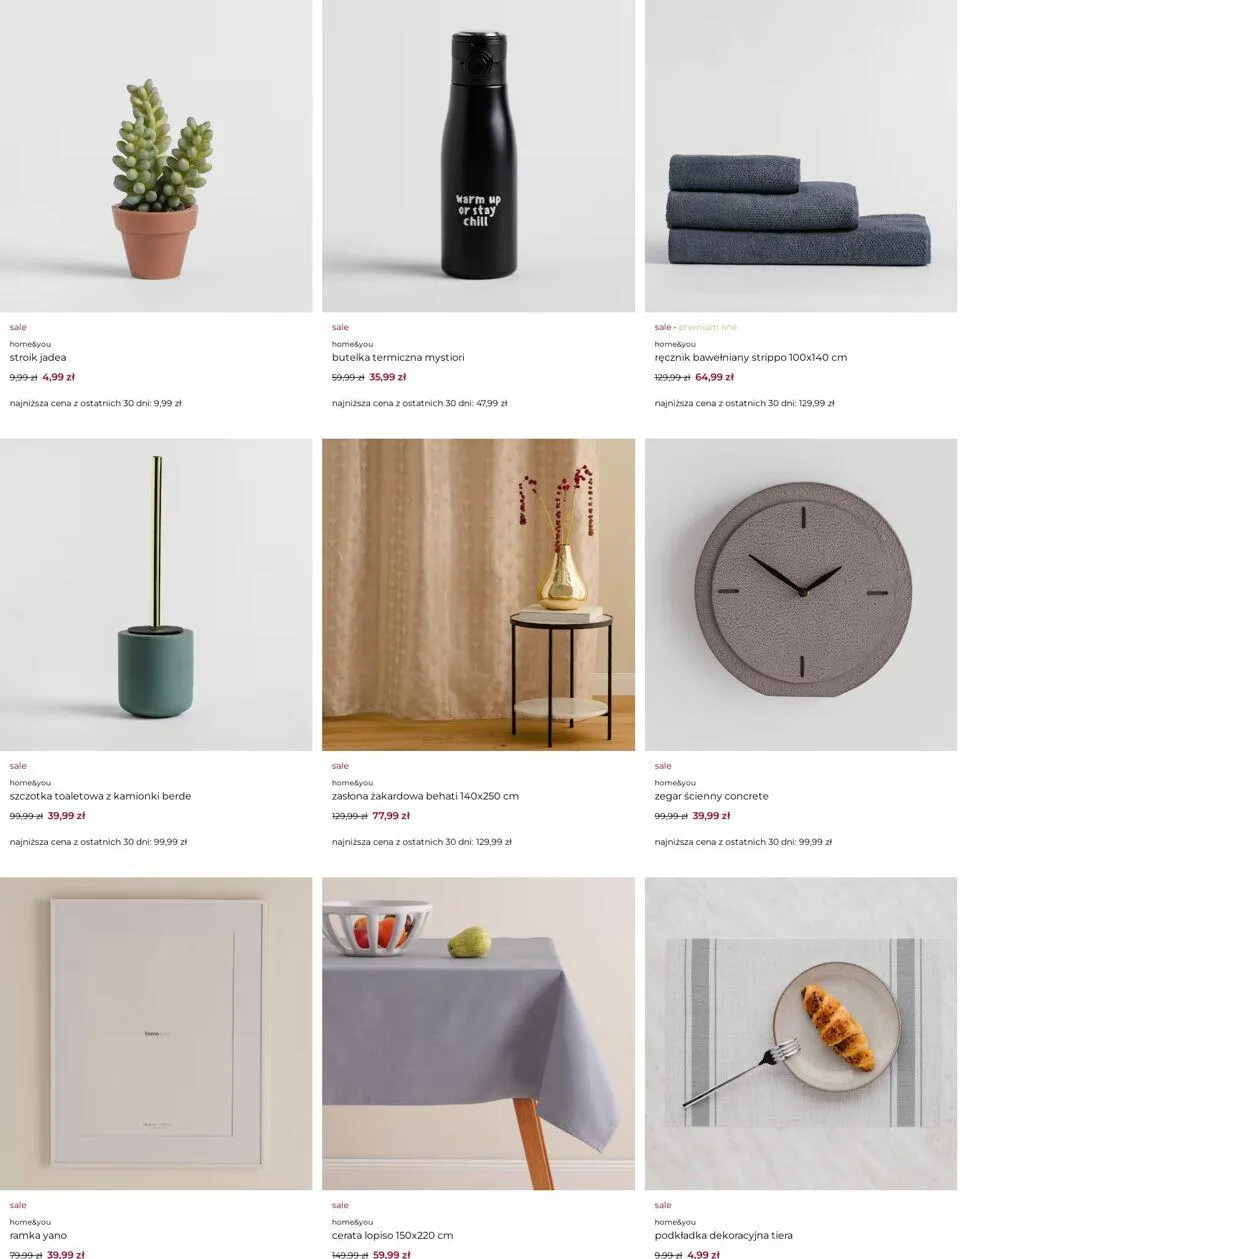Viewport: 1250px width, 1259px height.
Task: Click 'zasłona żakardowa behati 140x250 cm' title
Action: click(425, 797)
